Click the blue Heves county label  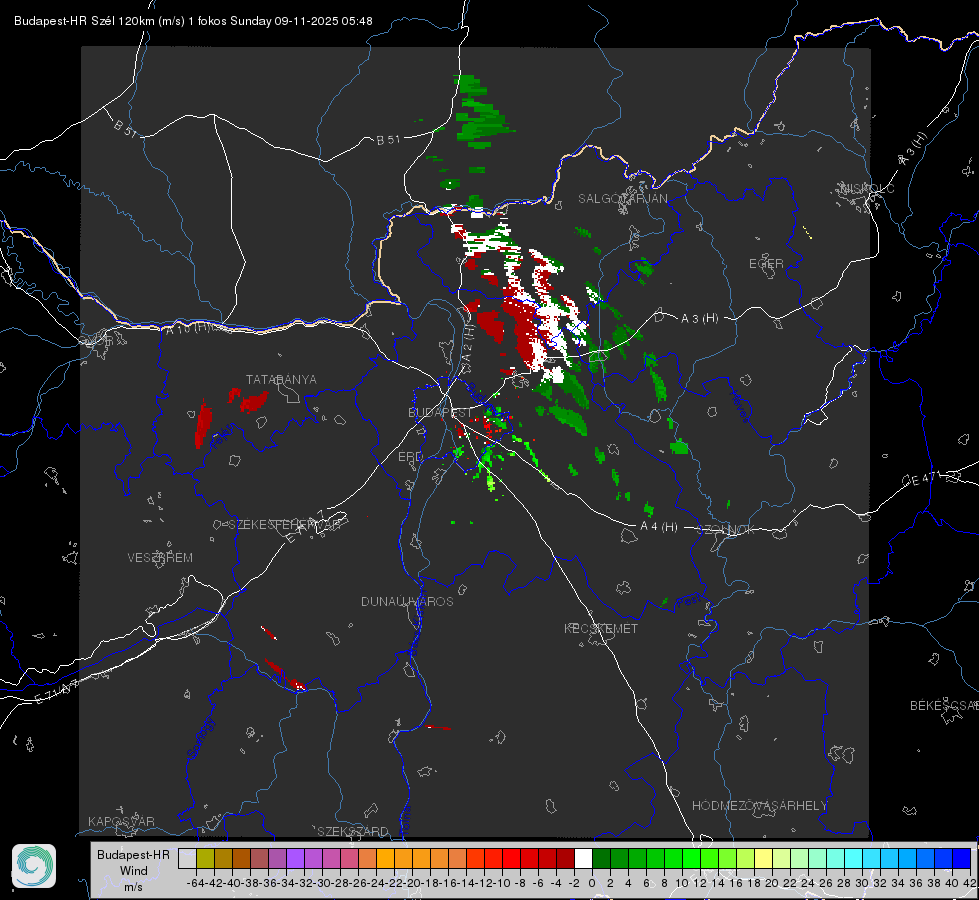tap(739, 406)
